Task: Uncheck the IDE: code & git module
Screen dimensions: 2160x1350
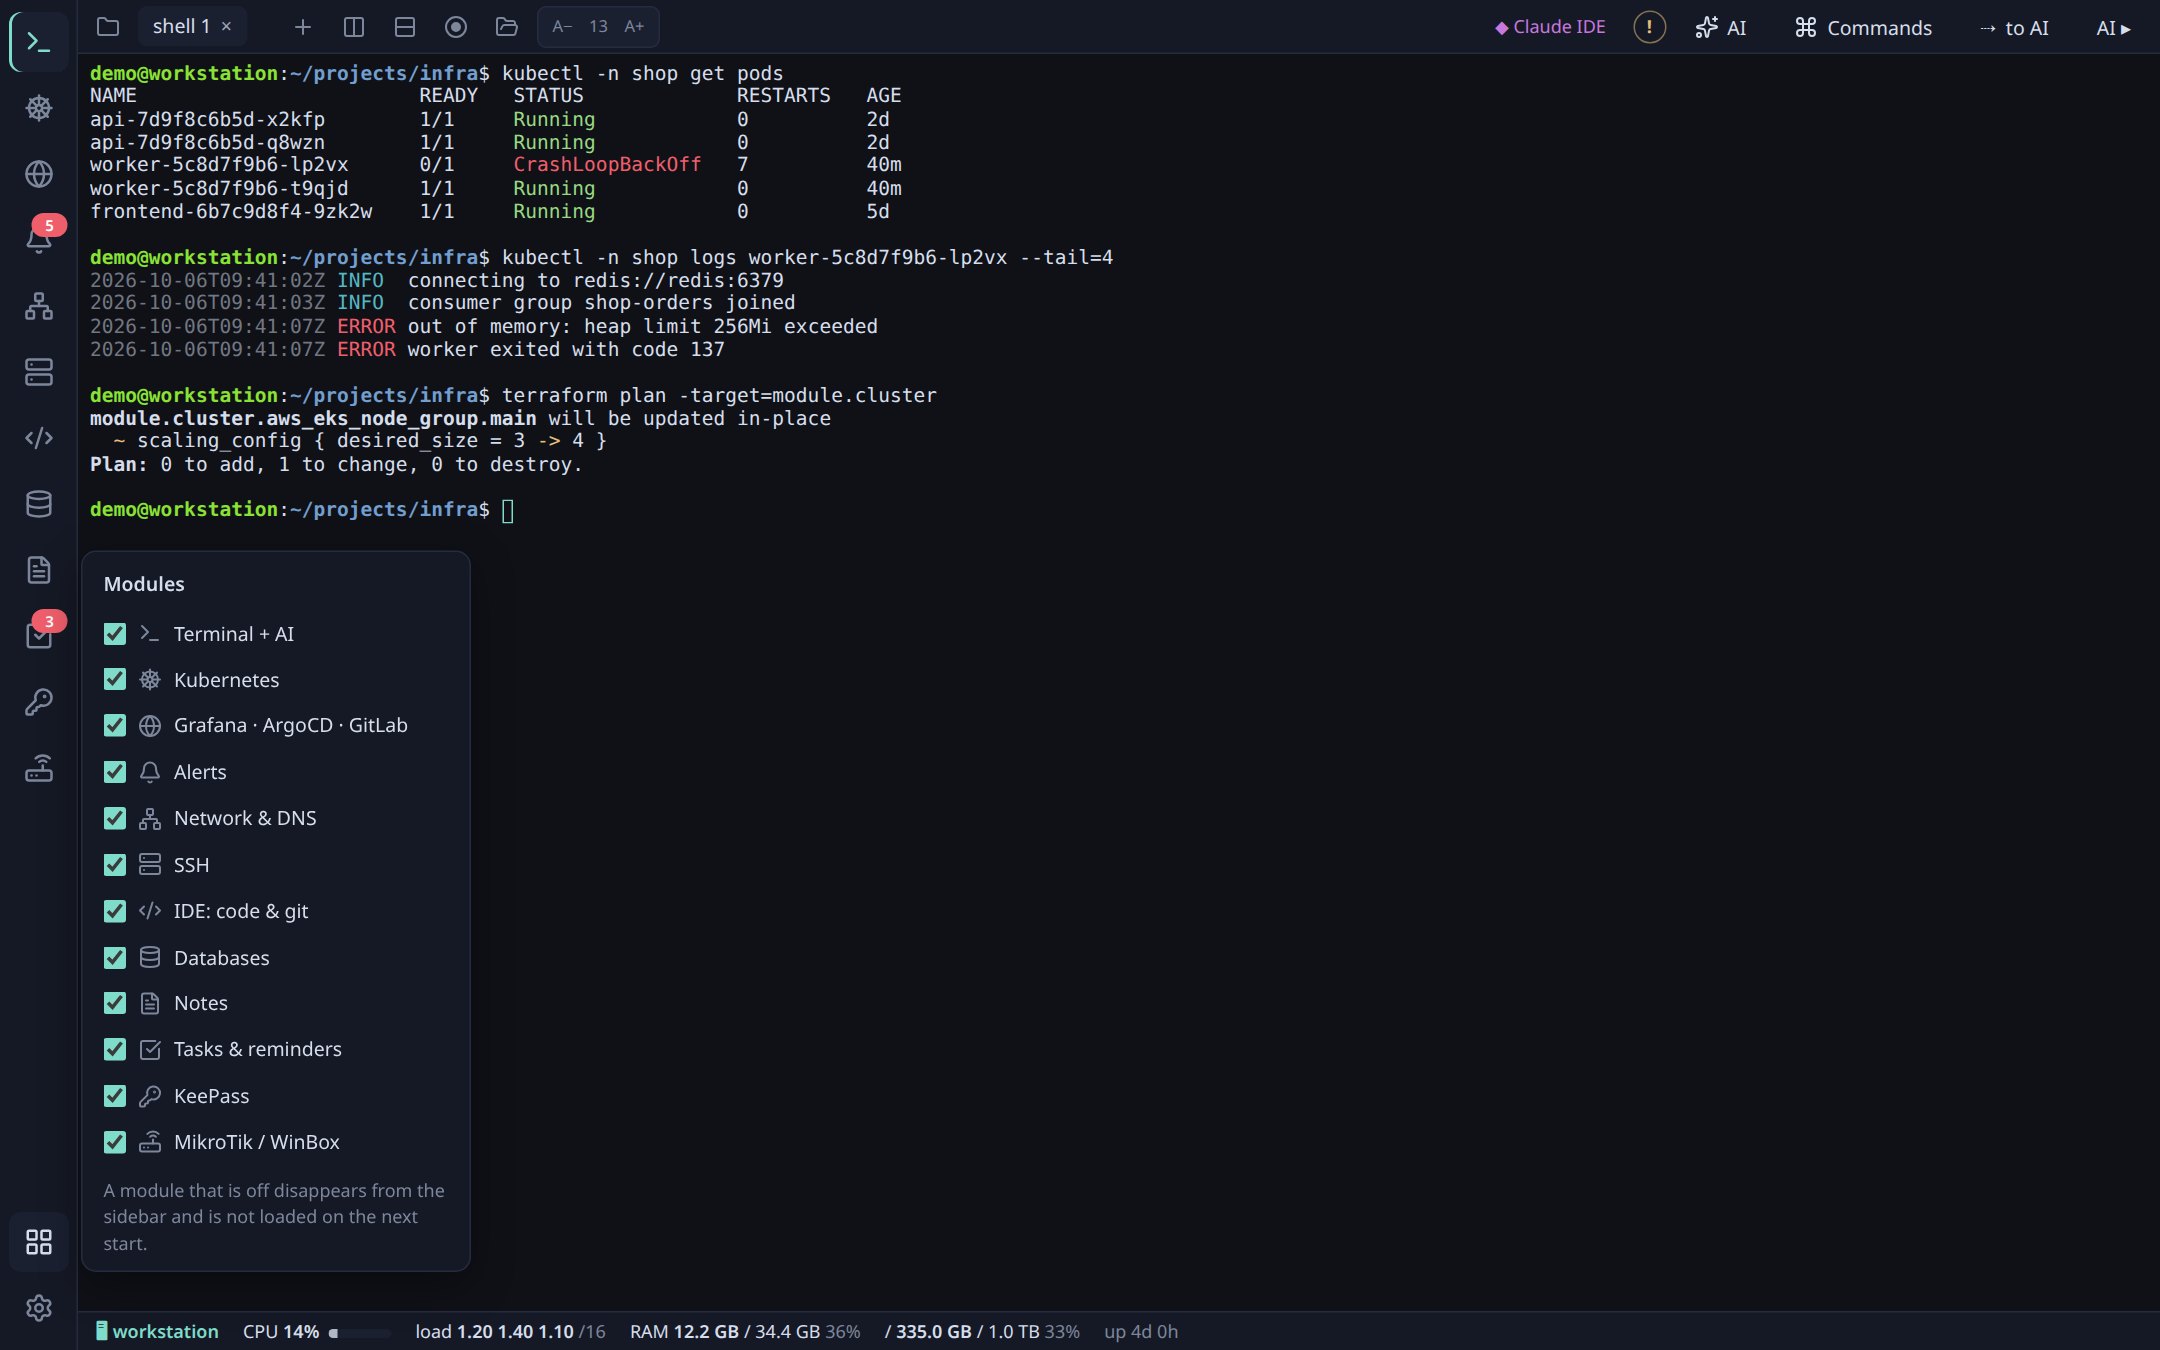Action: [x=115, y=911]
